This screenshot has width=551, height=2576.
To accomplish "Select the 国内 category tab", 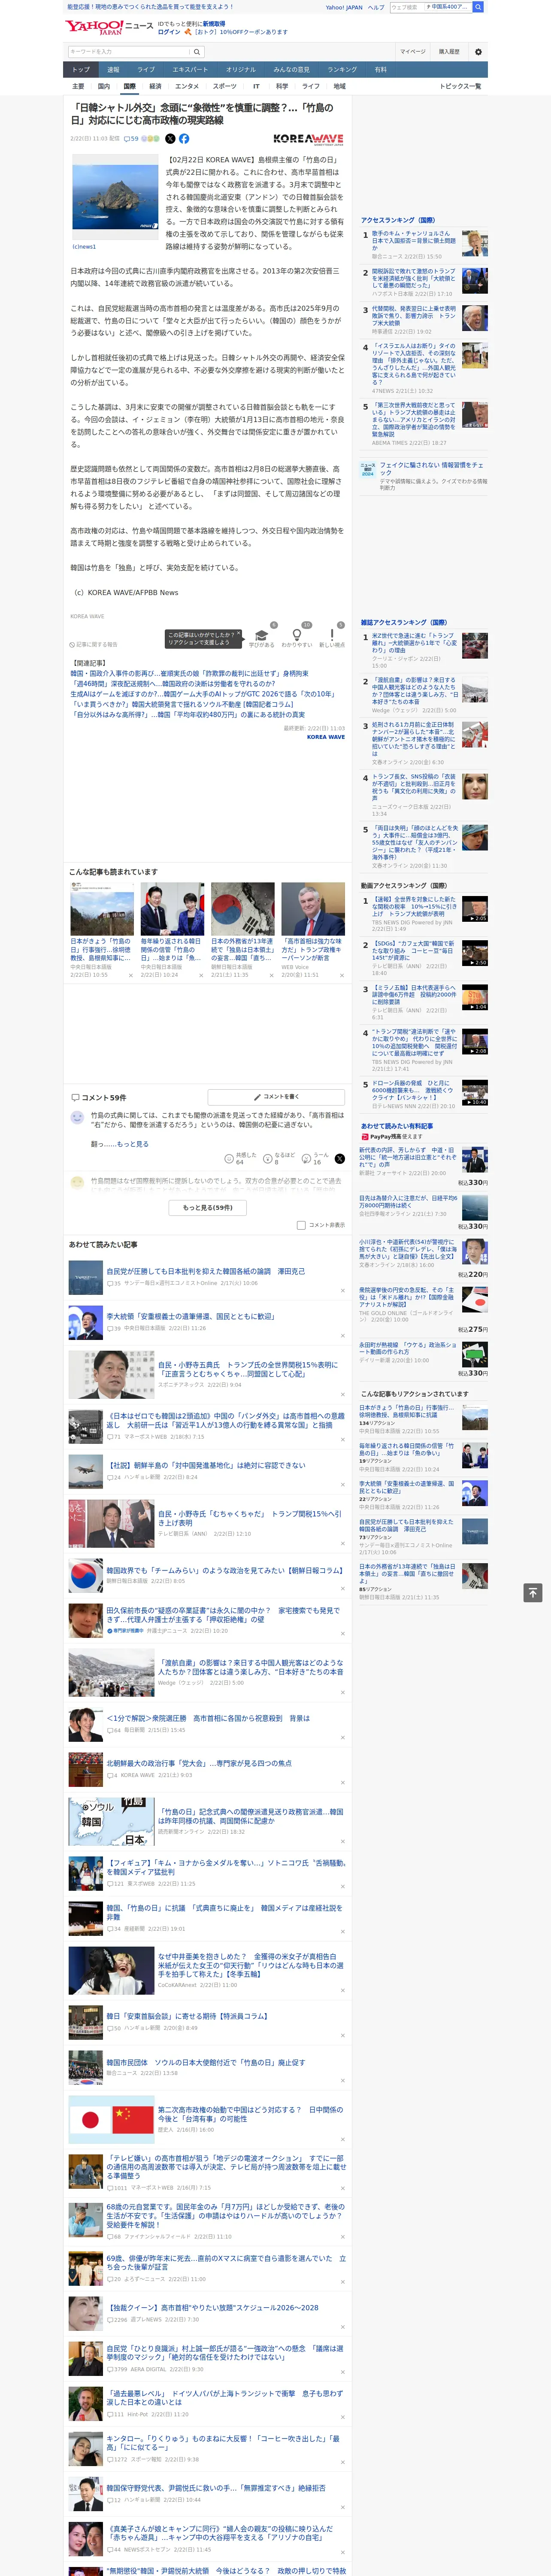I will [x=103, y=86].
